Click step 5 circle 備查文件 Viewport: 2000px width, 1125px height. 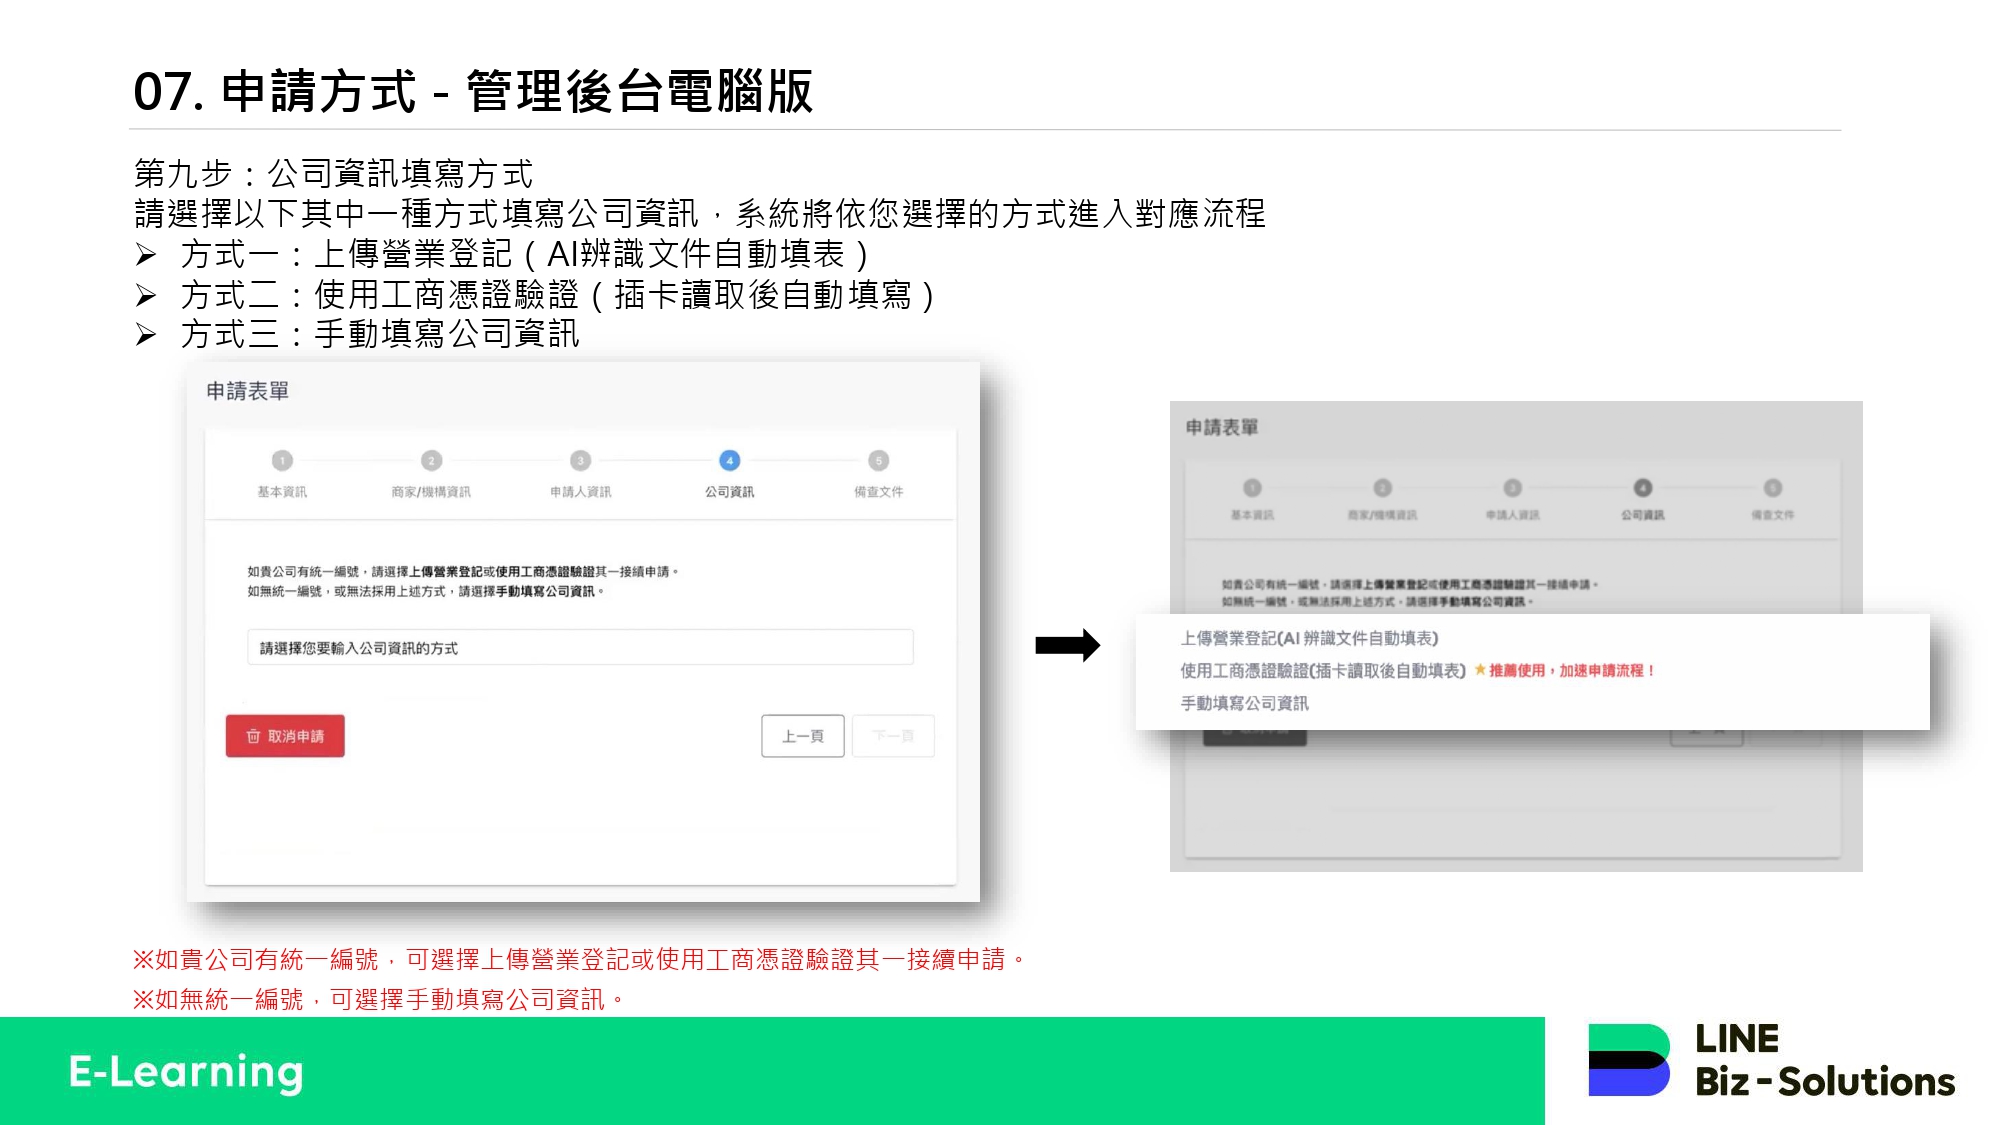878,461
